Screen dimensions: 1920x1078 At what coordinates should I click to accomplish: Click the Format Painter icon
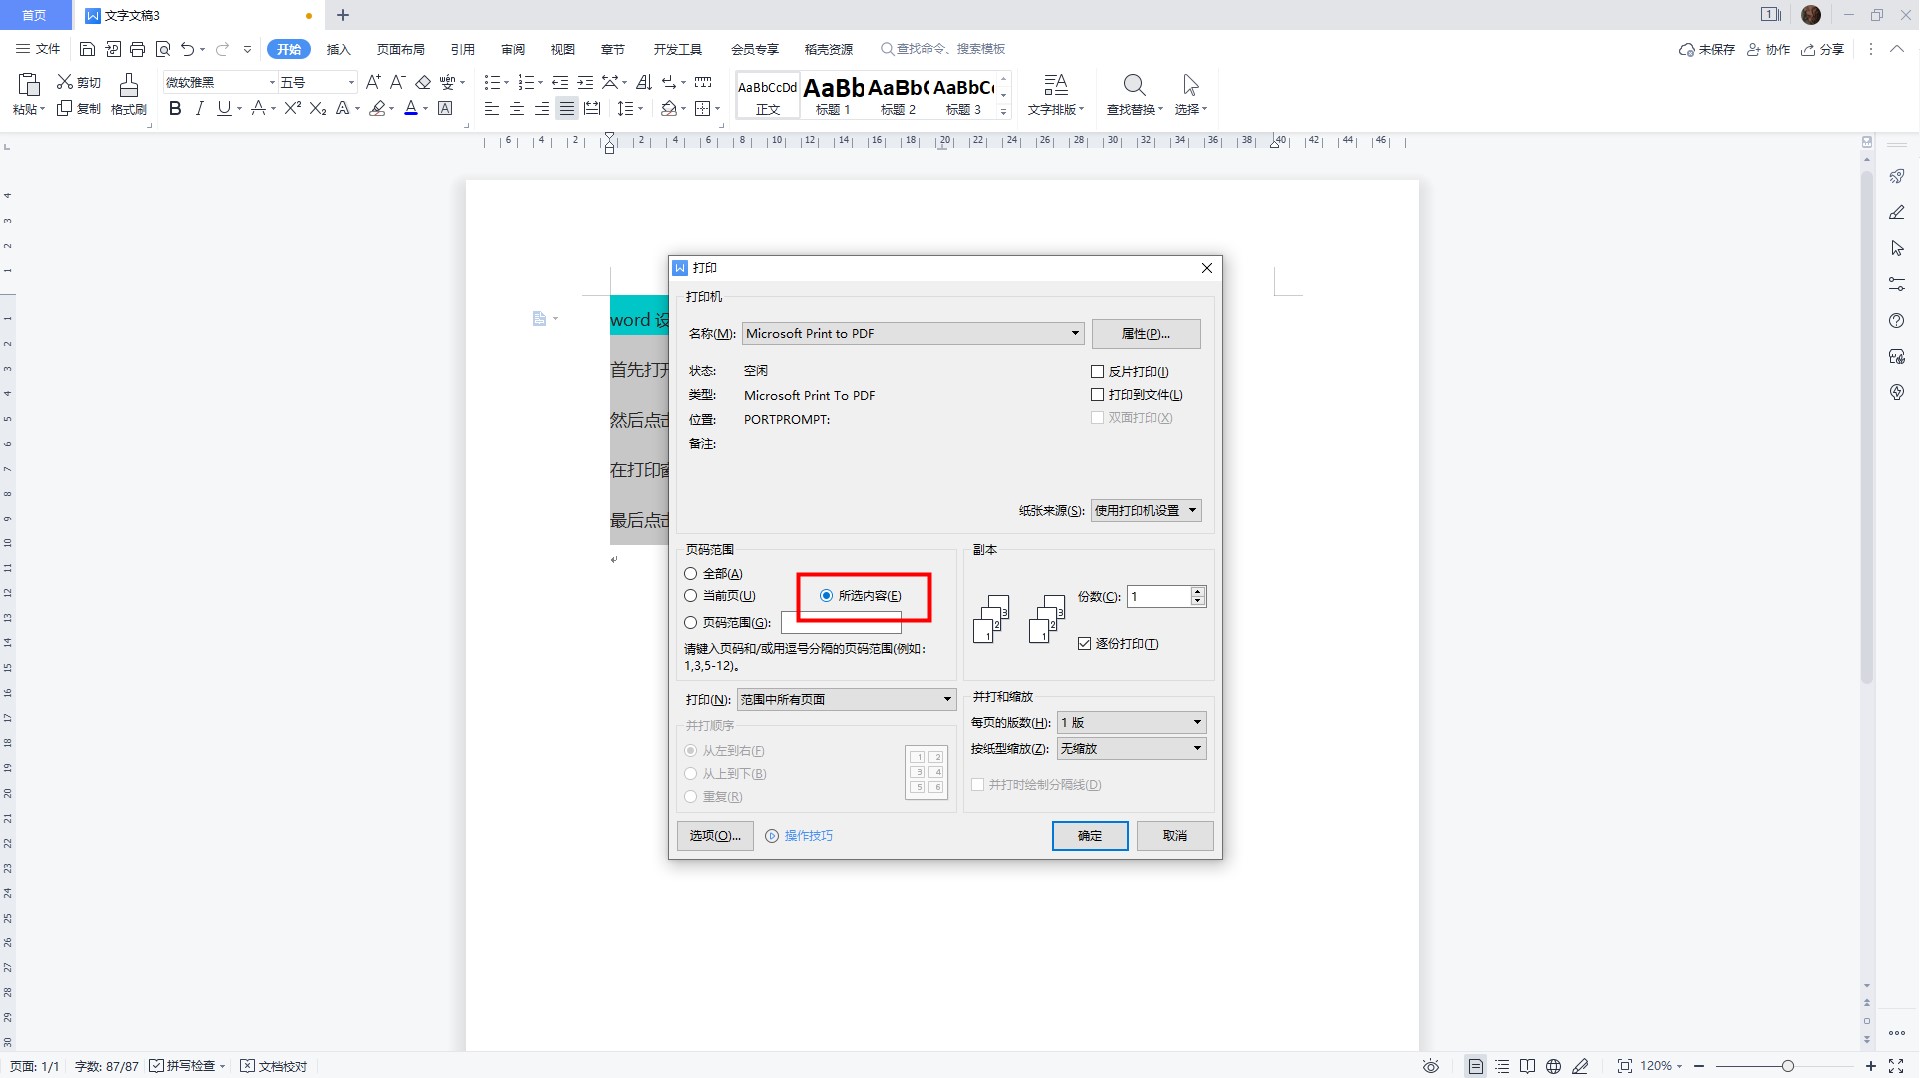(x=128, y=86)
